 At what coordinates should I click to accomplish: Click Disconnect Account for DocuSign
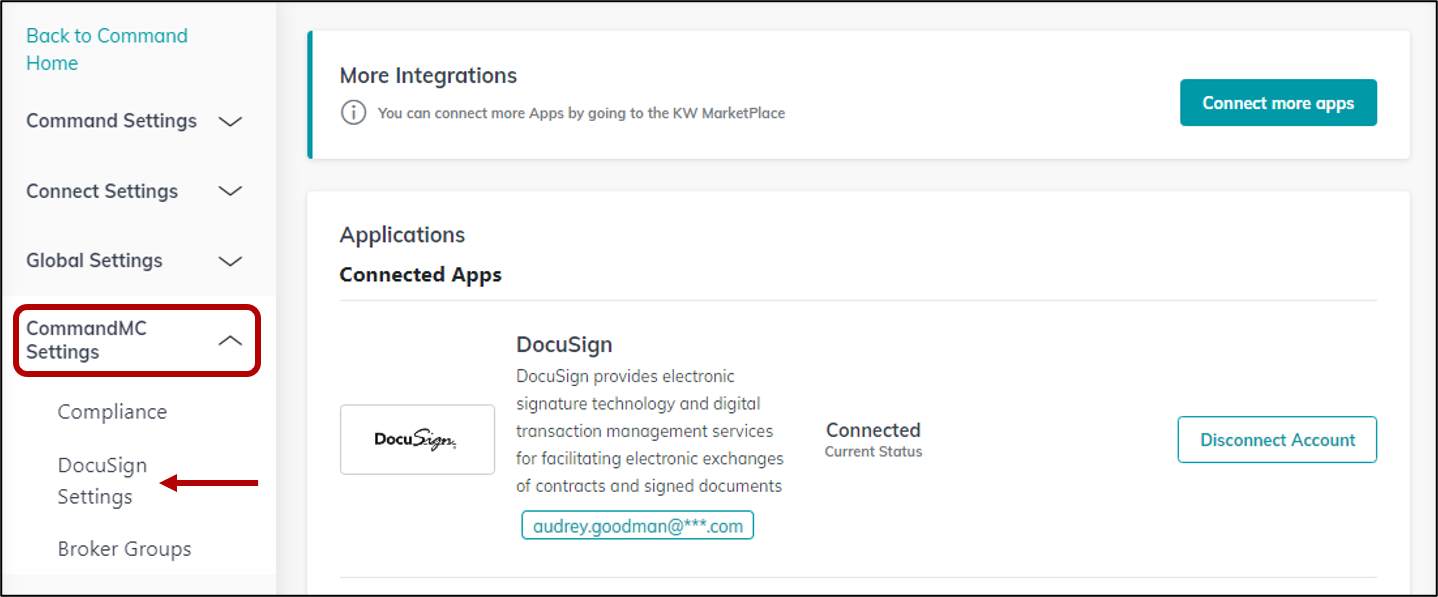[1277, 439]
